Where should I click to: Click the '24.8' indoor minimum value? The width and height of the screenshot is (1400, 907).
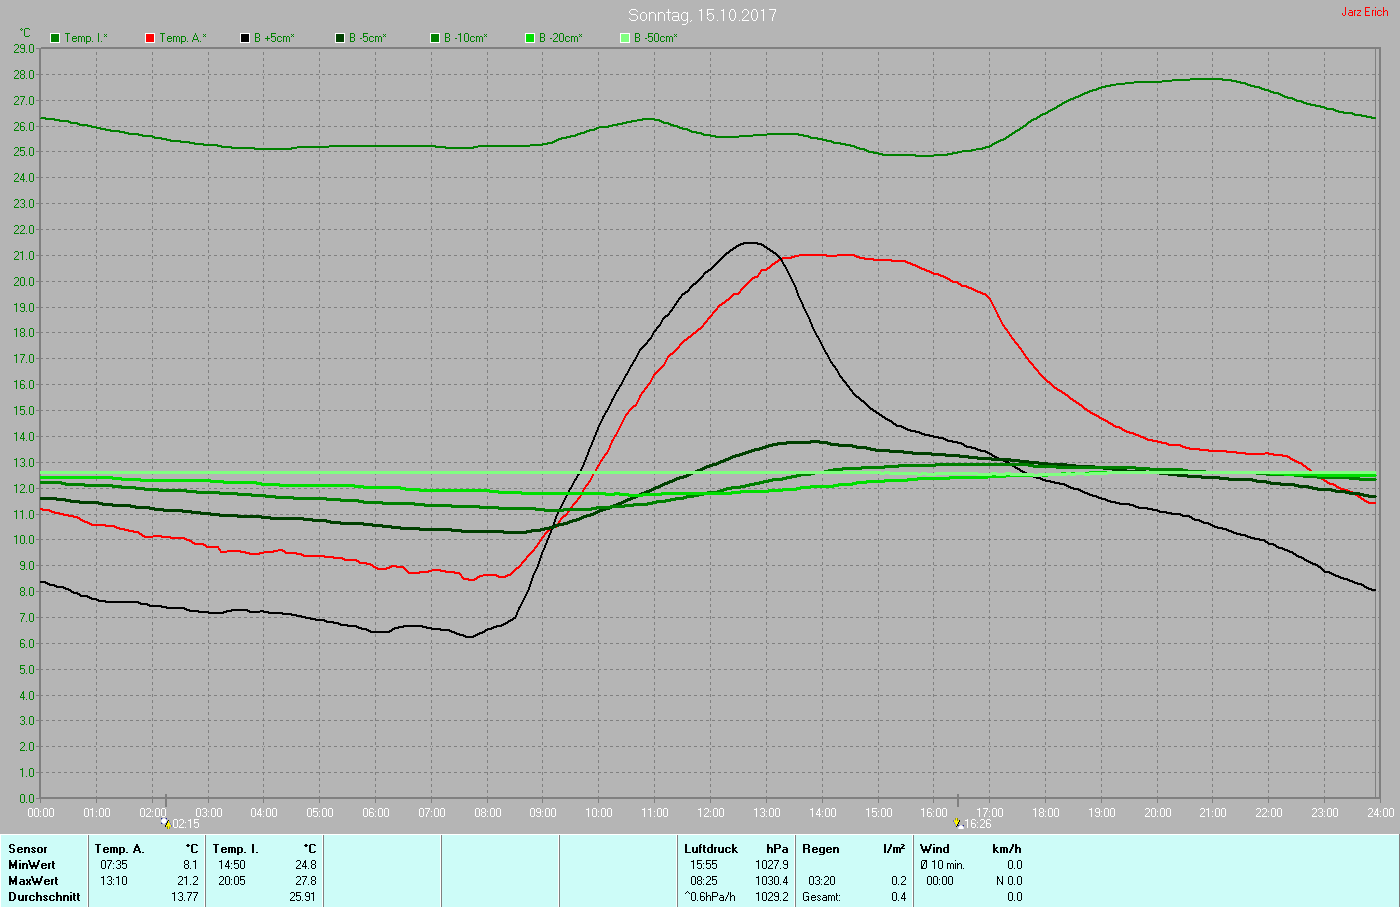[305, 865]
